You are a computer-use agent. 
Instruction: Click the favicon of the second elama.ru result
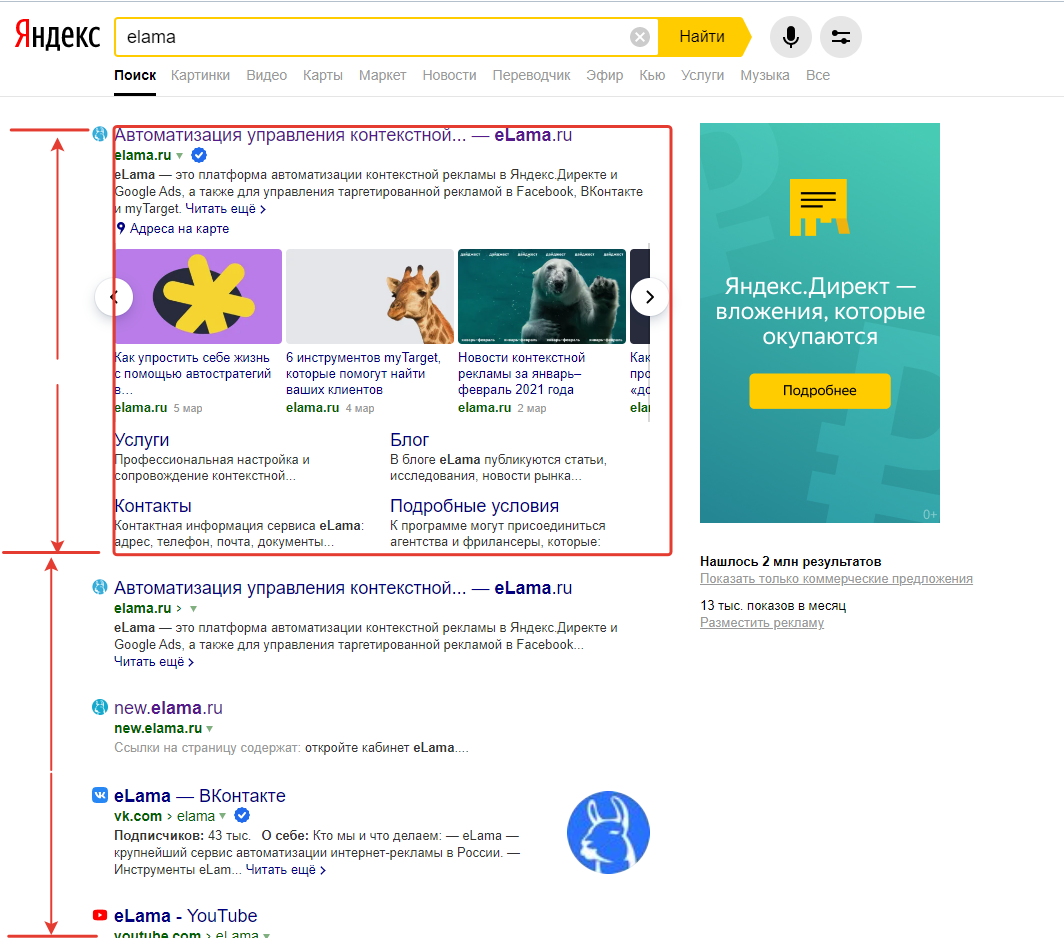tap(100, 587)
